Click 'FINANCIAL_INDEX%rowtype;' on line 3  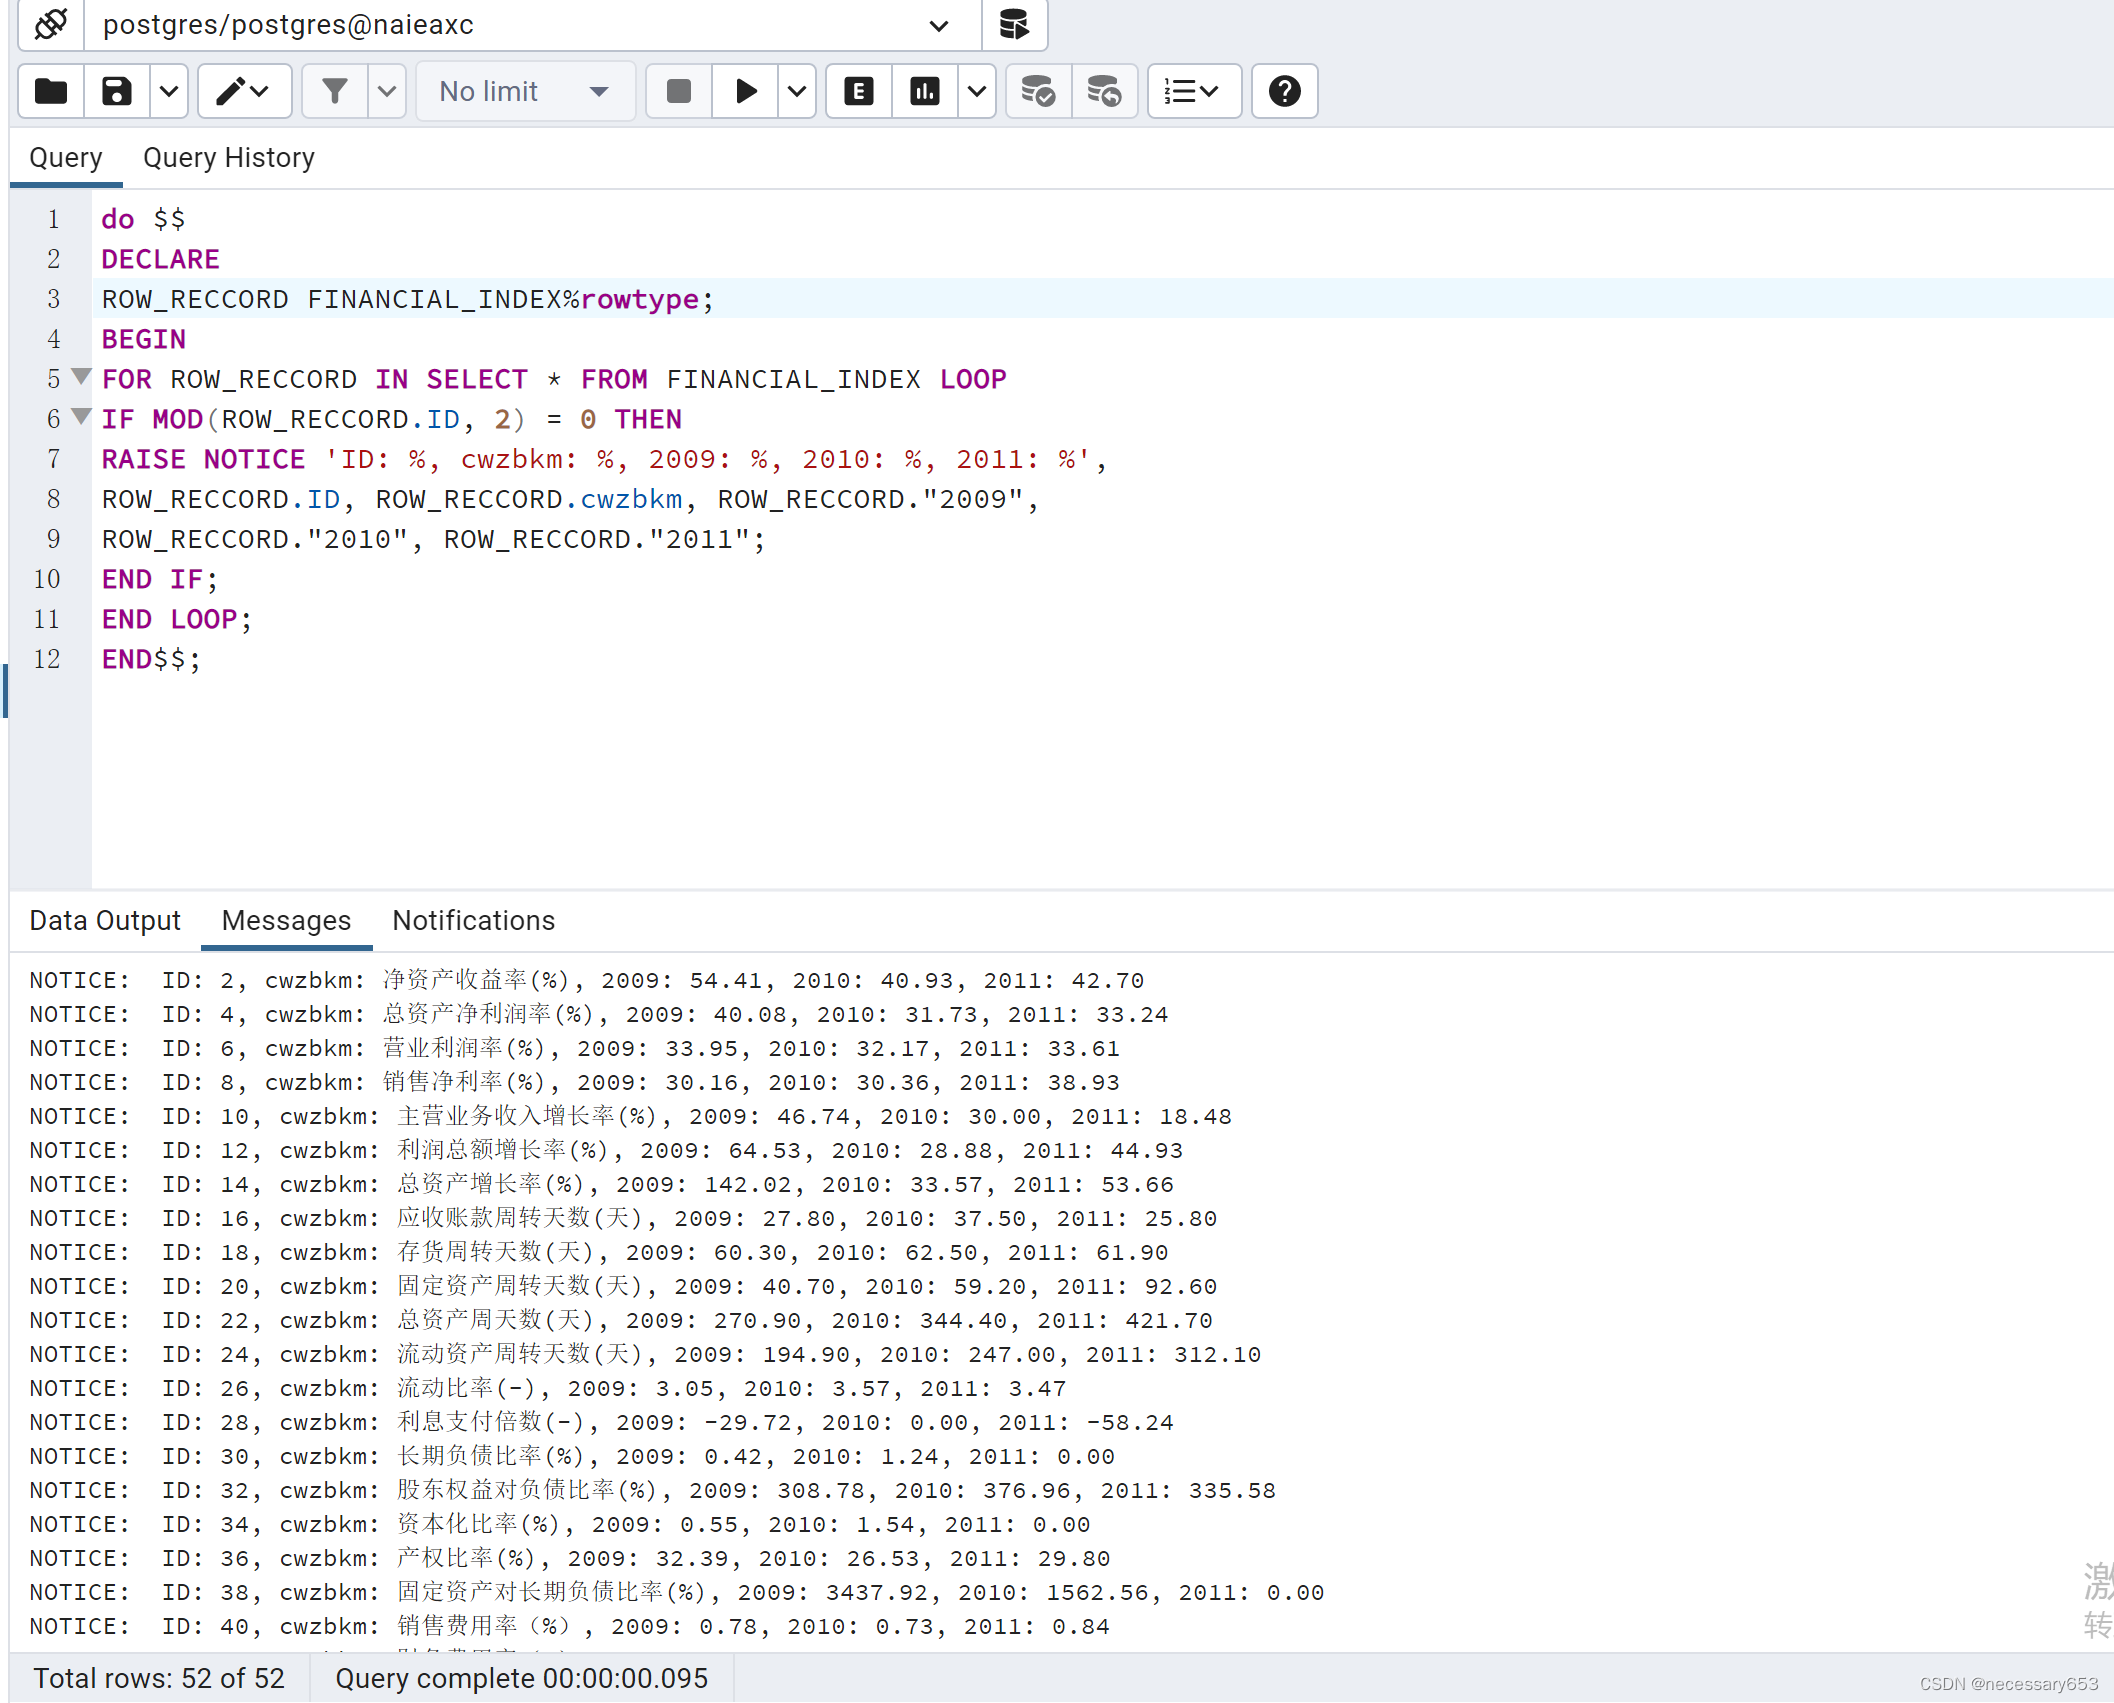tap(511, 299)
